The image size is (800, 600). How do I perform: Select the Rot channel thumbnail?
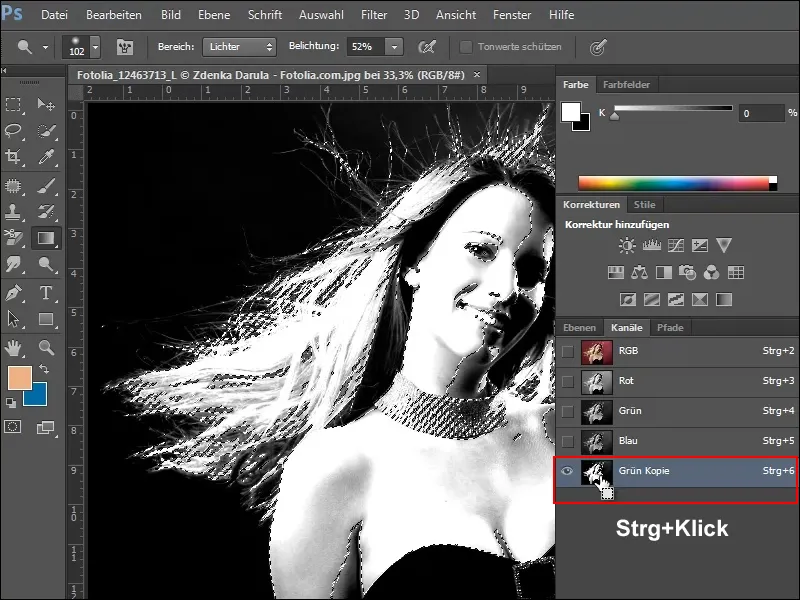(596, 382)
